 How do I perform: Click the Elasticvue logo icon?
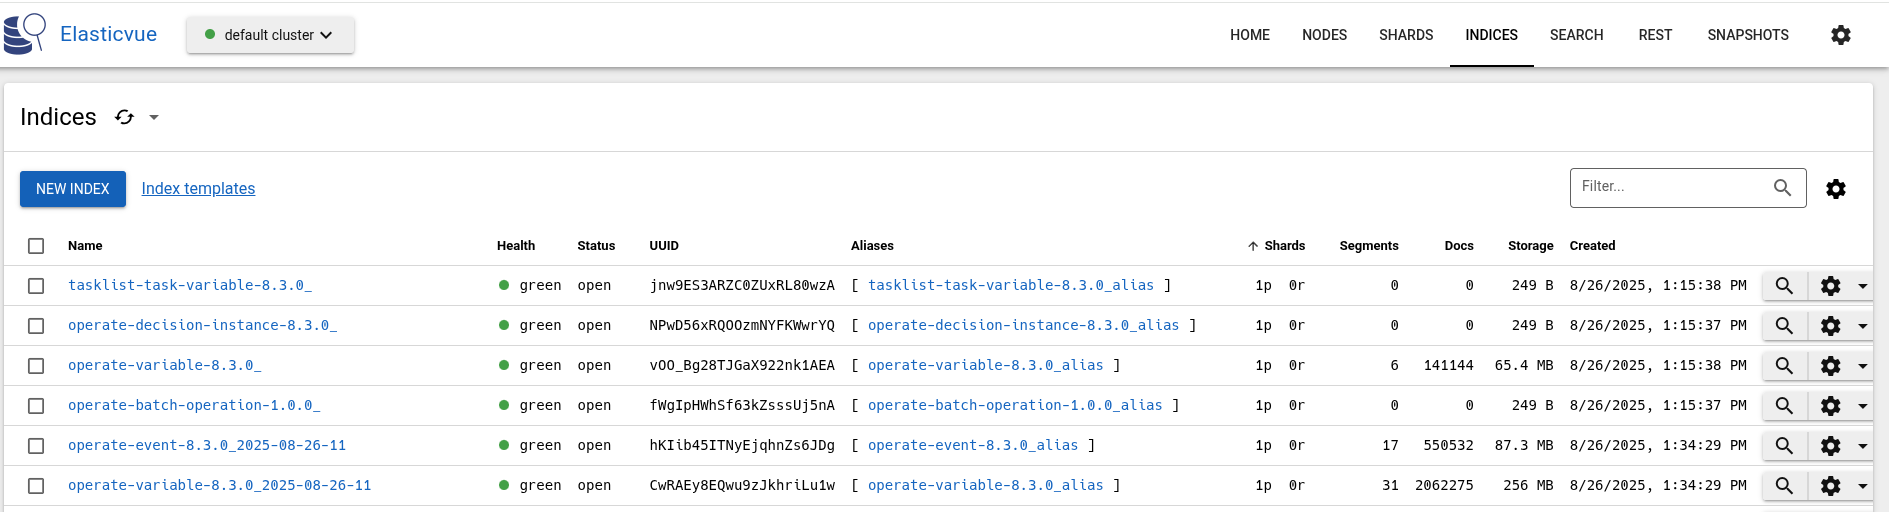25,34
